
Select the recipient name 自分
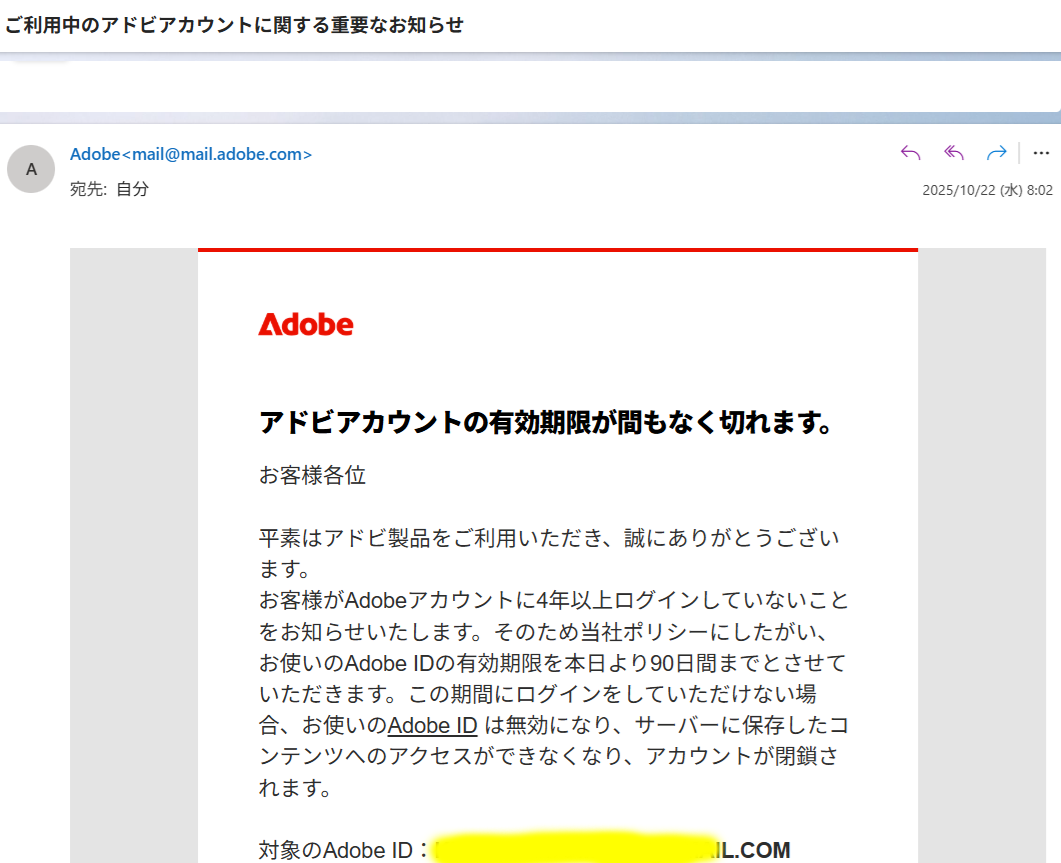[x=132, y=188]
